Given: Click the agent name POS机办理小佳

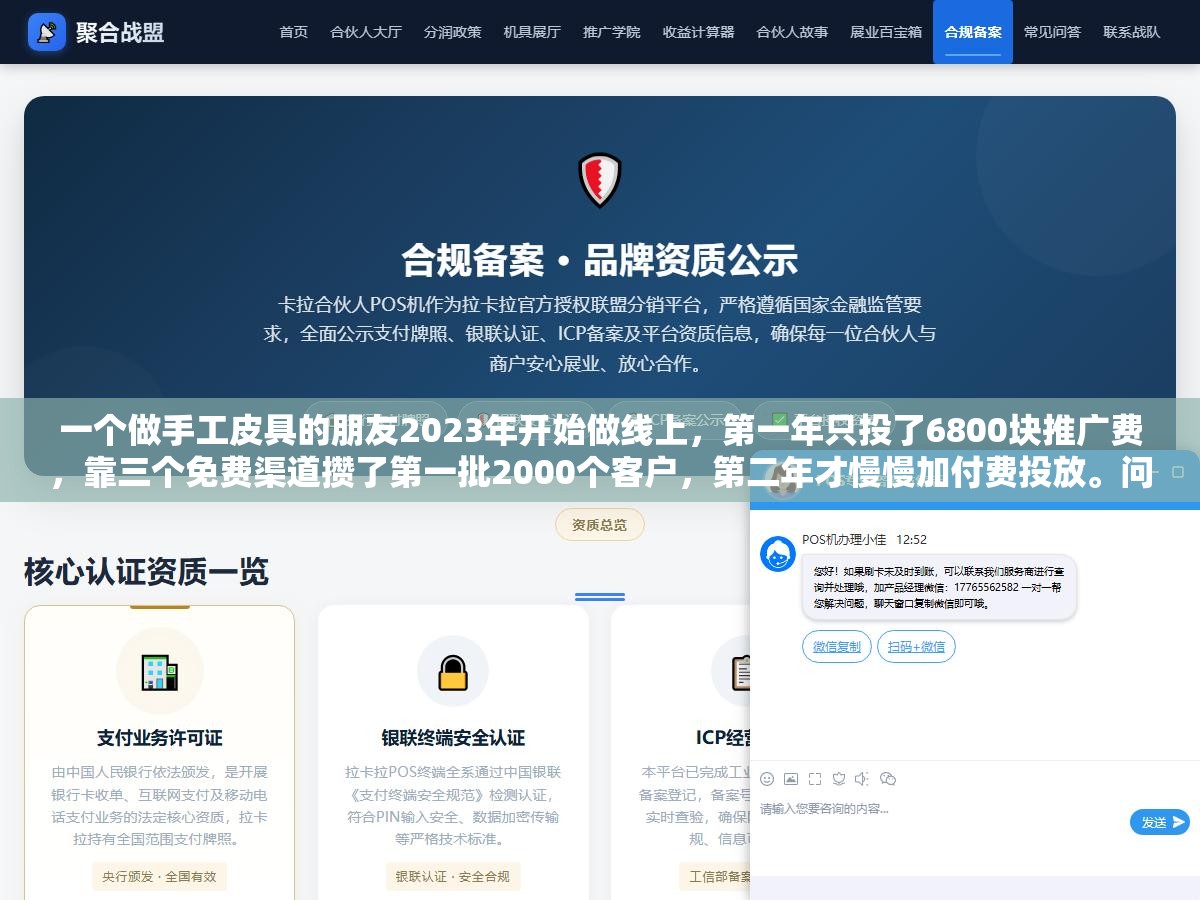Looking at the screenshot, I should click(x=844, y=540).
